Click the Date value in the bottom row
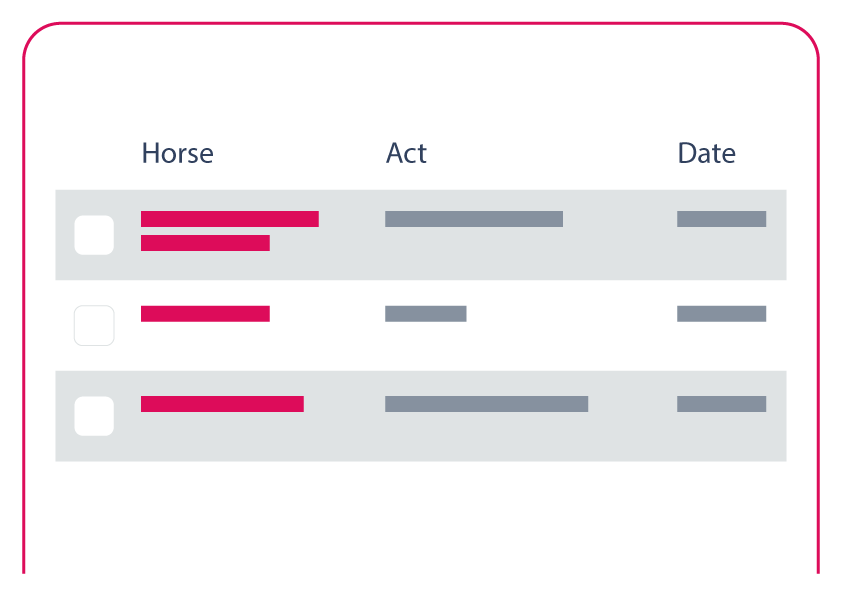 [721, 404]
